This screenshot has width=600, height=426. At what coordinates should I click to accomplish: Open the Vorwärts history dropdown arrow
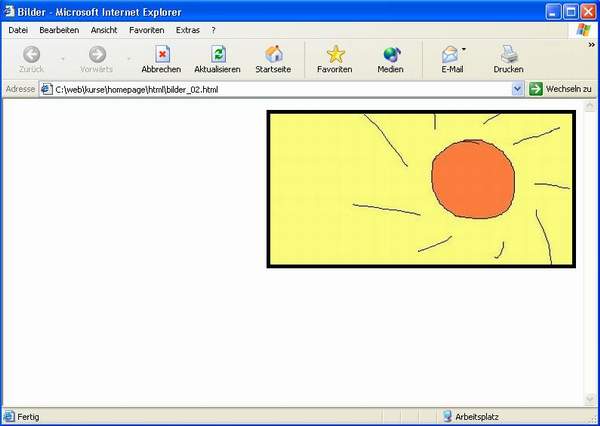point(129,59)
